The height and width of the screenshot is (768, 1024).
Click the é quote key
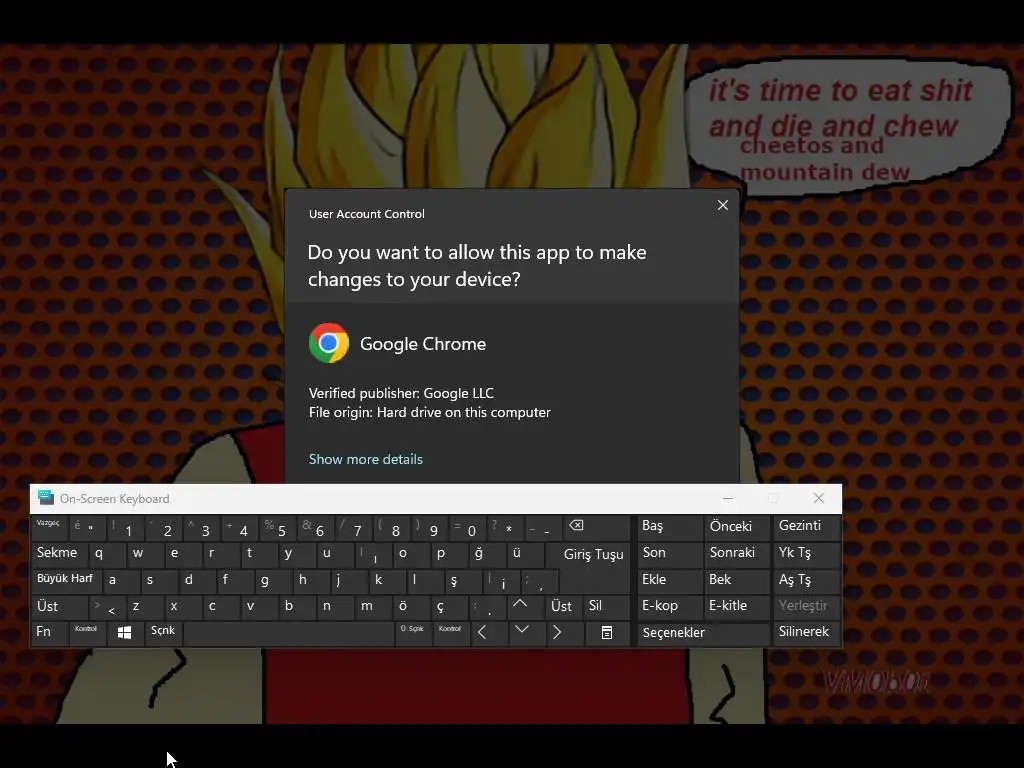click(88, 526)
